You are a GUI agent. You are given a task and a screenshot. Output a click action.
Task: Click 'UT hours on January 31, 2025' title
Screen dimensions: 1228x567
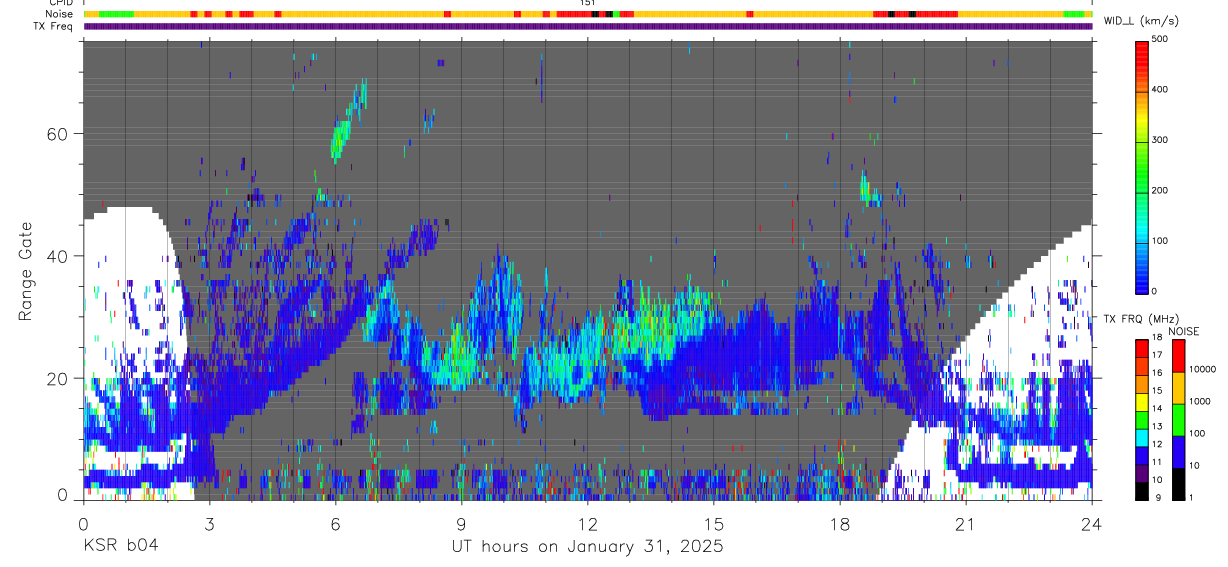[586, 547]
